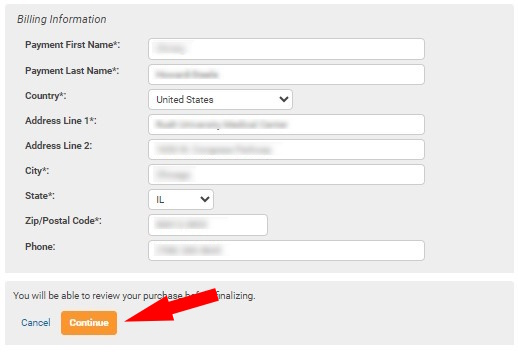The width and height of the screenshot is (518, 362).
Task: Open the Country dropdown showing United States
Action: pos(220,99)
